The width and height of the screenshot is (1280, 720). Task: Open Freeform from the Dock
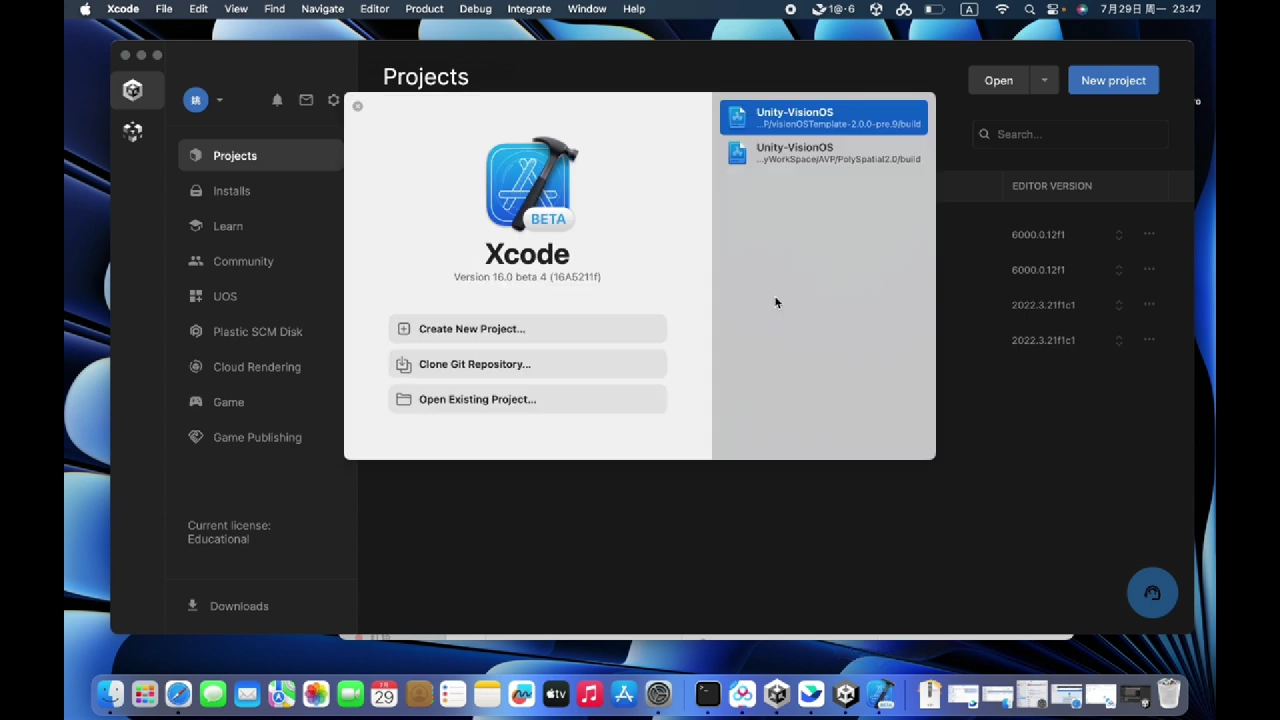tap(522, 694)
